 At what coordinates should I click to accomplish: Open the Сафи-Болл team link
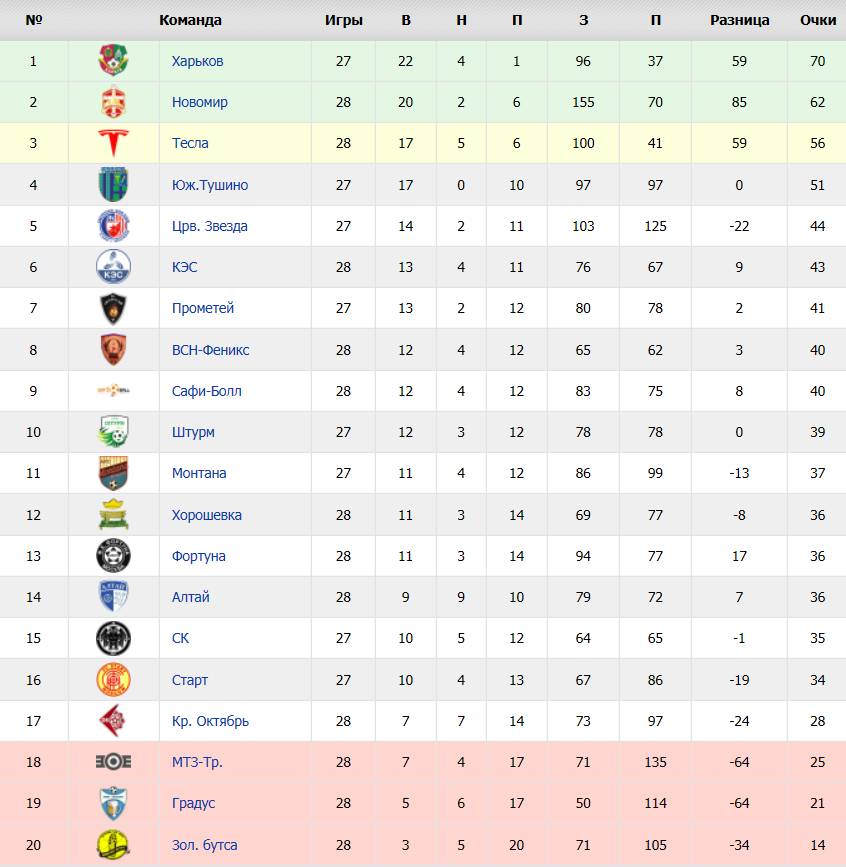(206, 391)
